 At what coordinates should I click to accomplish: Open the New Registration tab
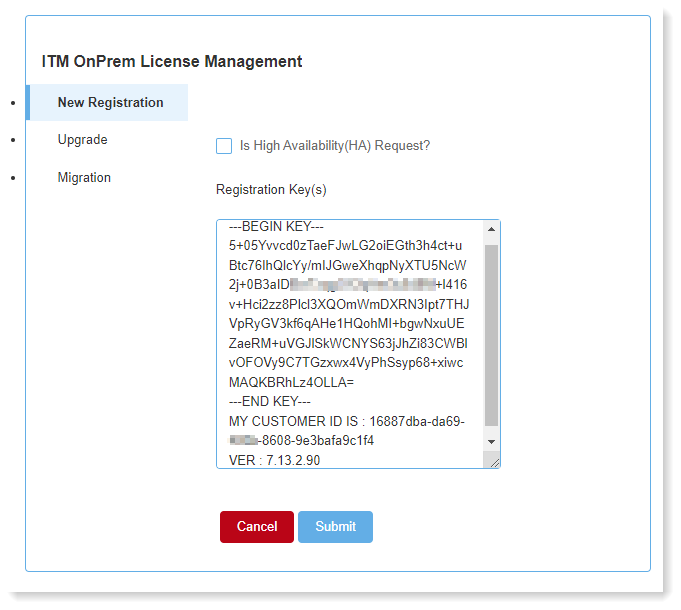point(110,103)
